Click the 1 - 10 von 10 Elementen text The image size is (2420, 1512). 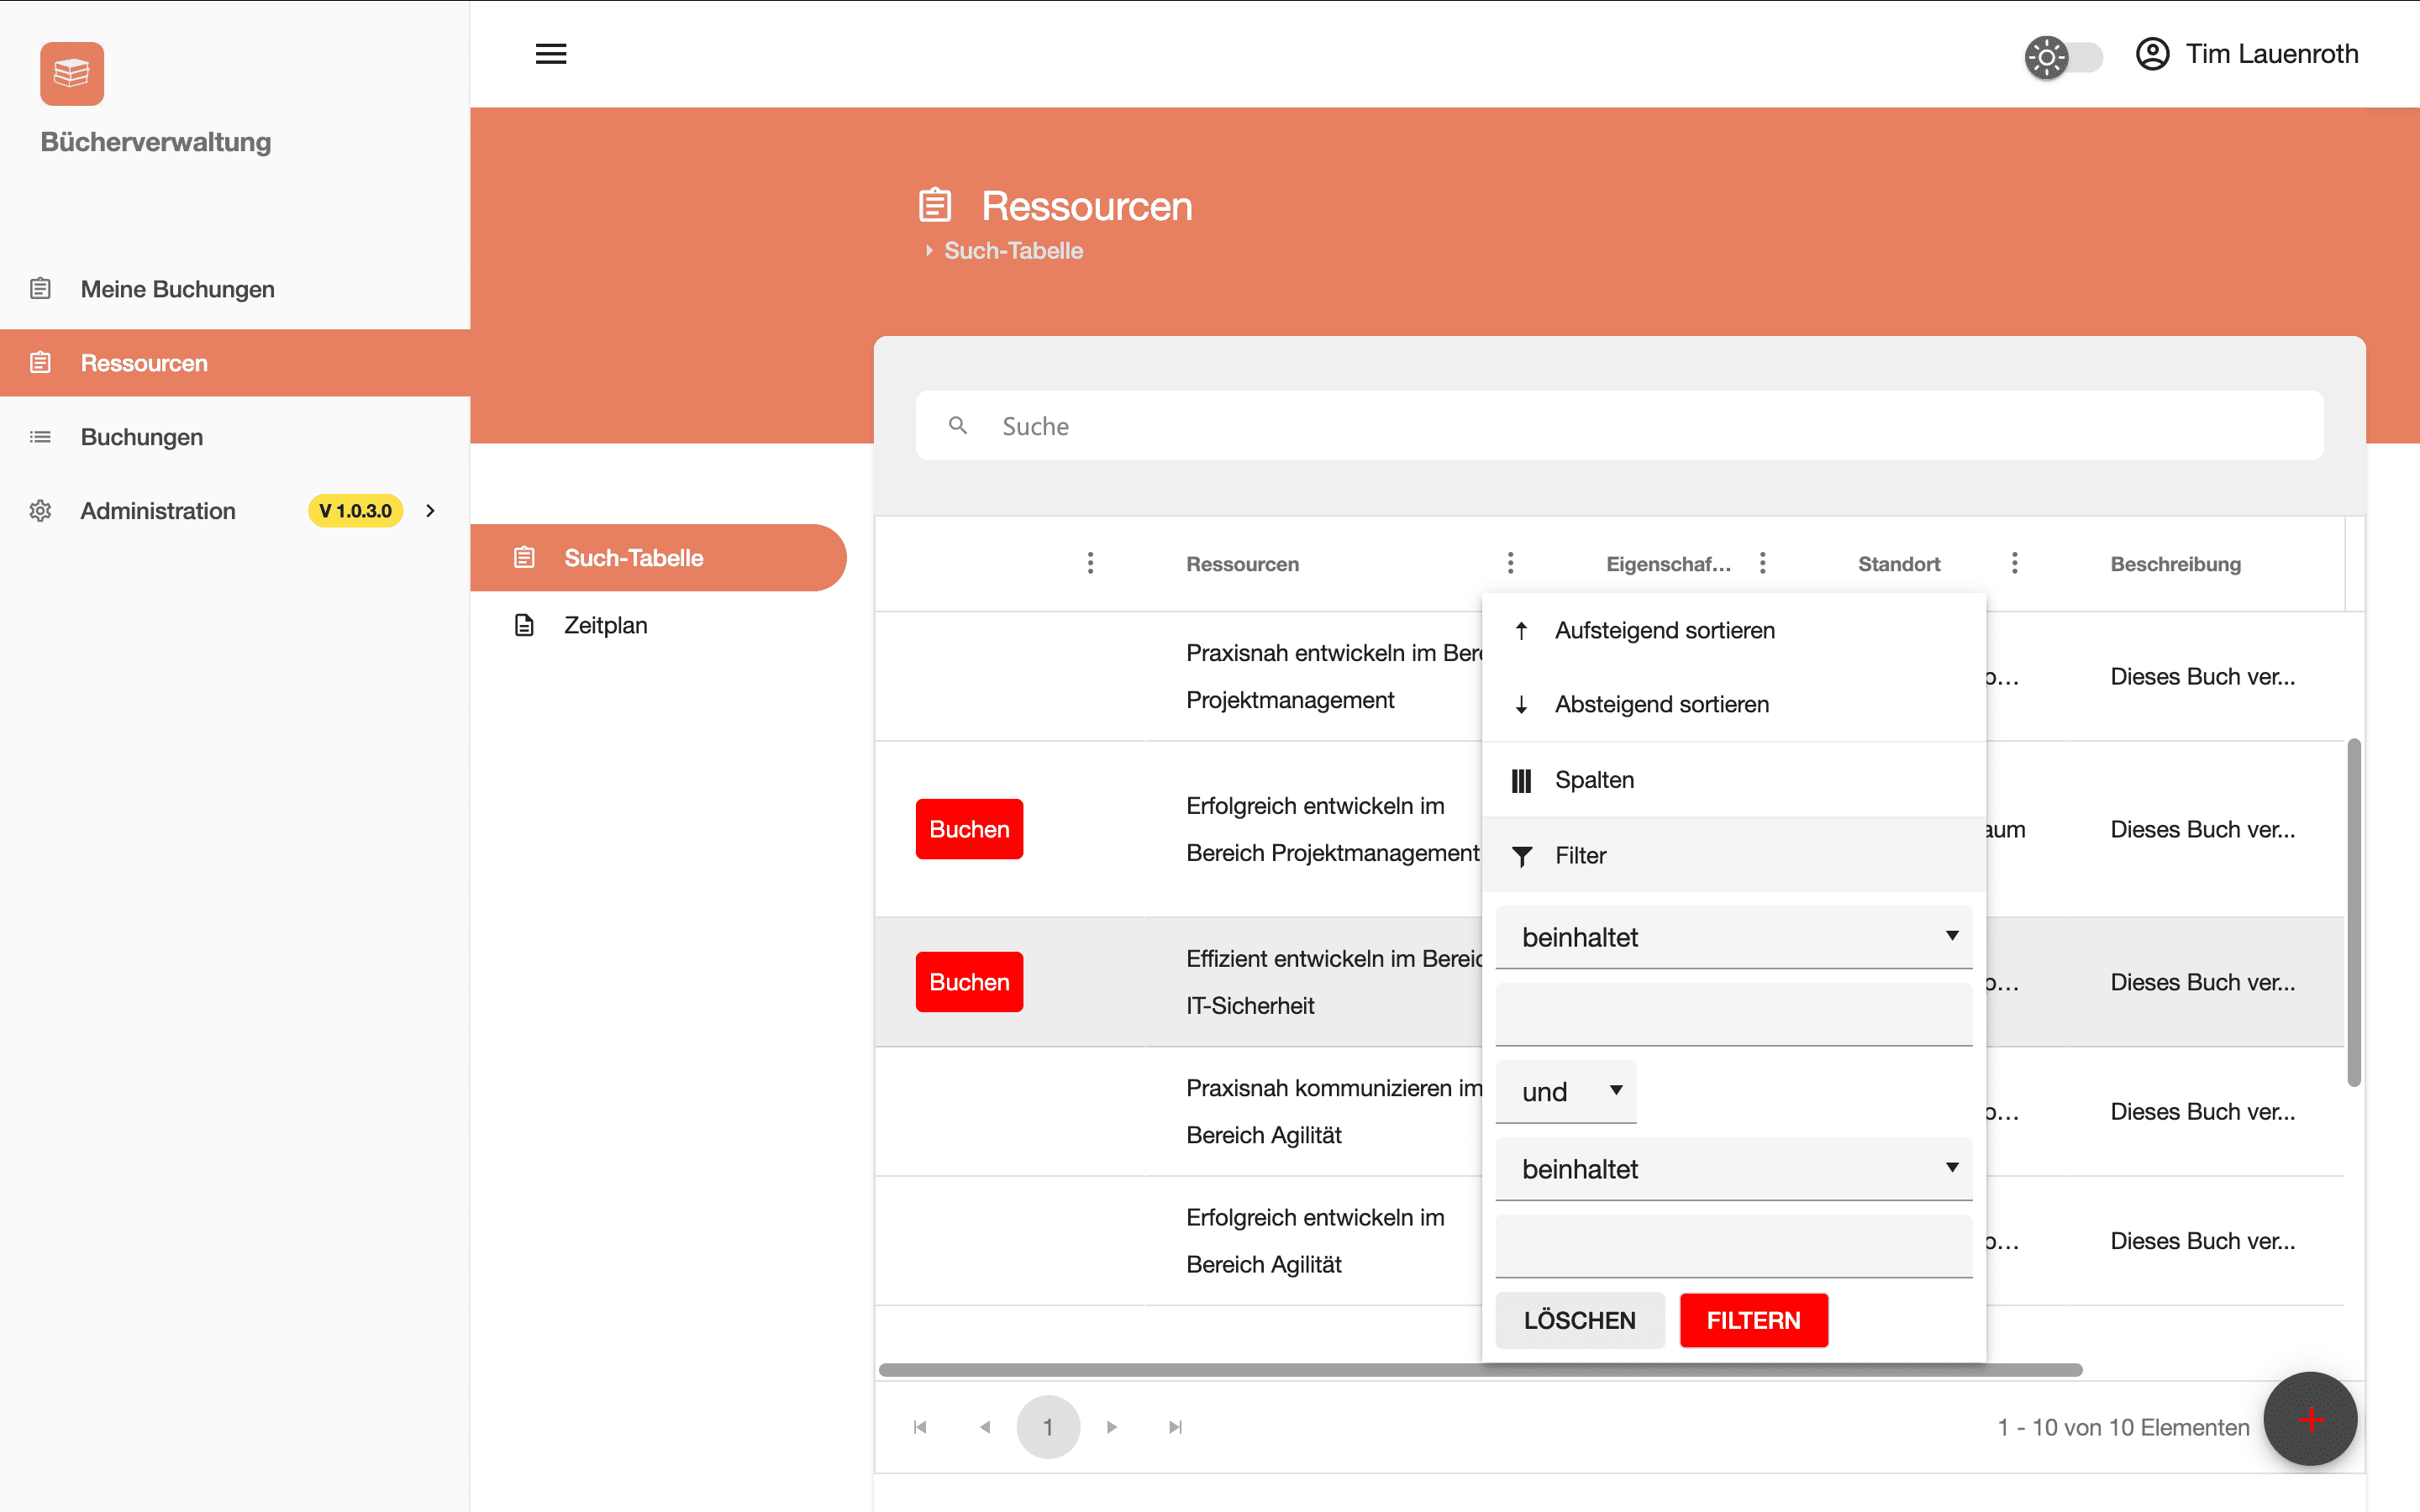2123,1428
